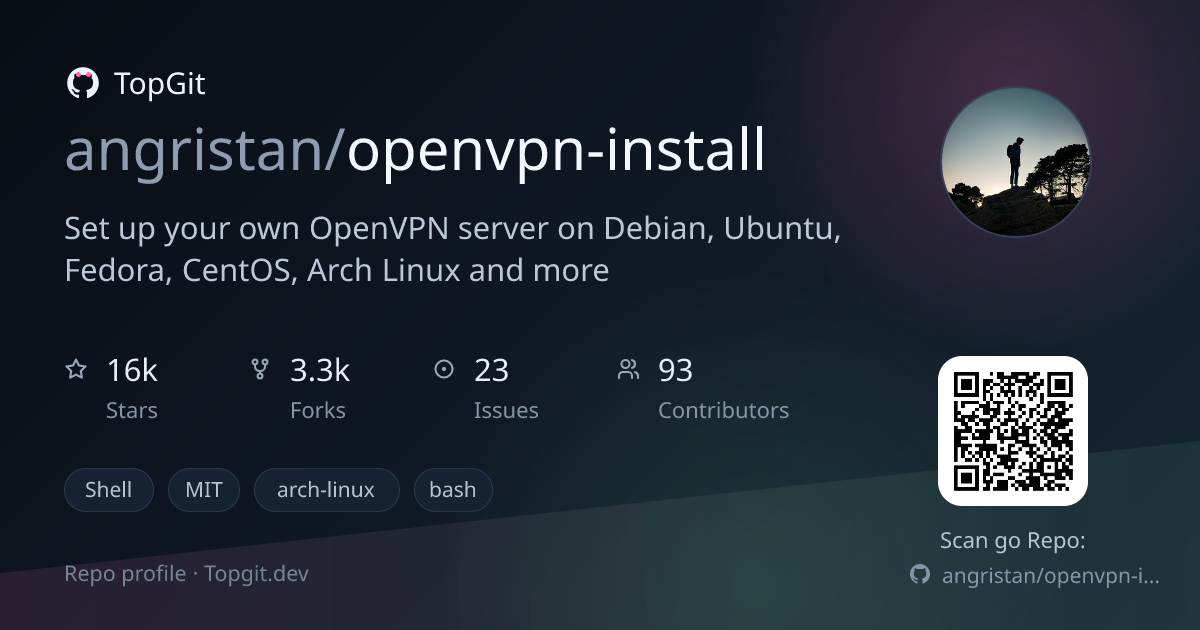Image resolution: width=1200 pixels, height=630 pixels.
Task: Click the openvpn-install repo name
Action: pyautogui.click(x=555, y=150)
